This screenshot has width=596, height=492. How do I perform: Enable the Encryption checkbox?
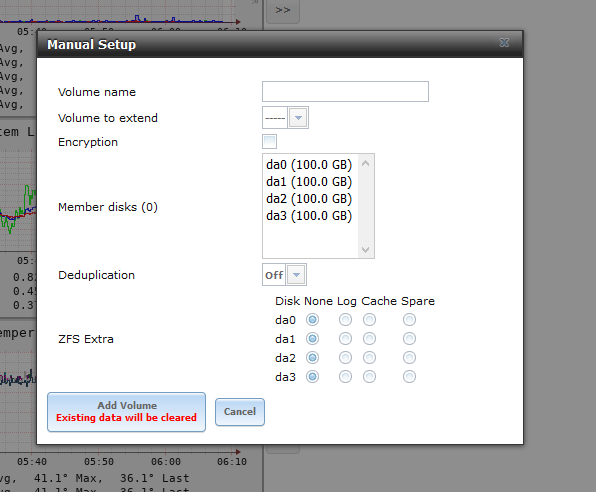(x=269, y=141)
